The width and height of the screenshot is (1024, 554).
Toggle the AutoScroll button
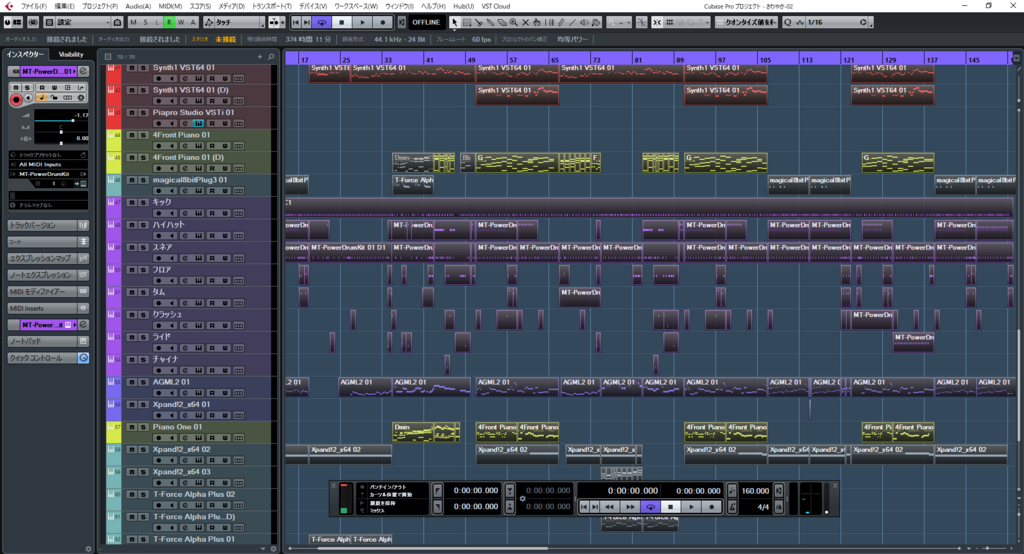tap(272, 22)
